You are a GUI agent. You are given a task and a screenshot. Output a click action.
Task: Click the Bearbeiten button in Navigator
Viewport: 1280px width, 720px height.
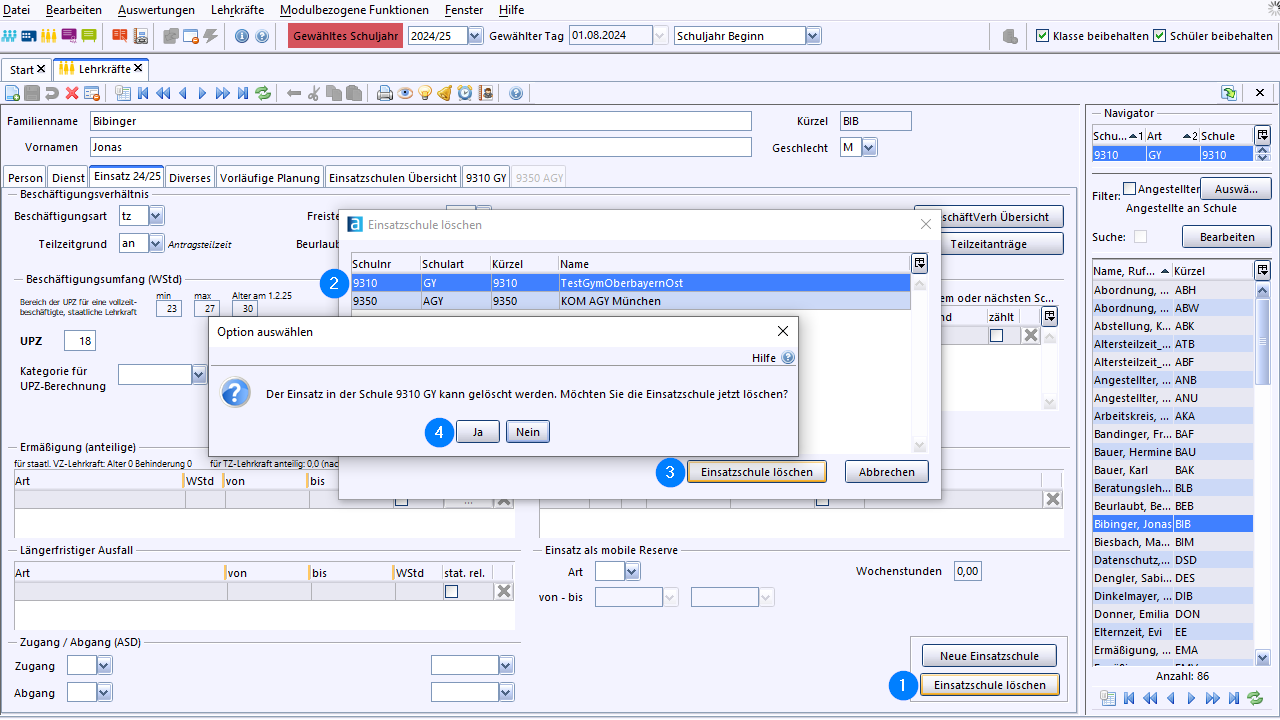pos(1227,237)
